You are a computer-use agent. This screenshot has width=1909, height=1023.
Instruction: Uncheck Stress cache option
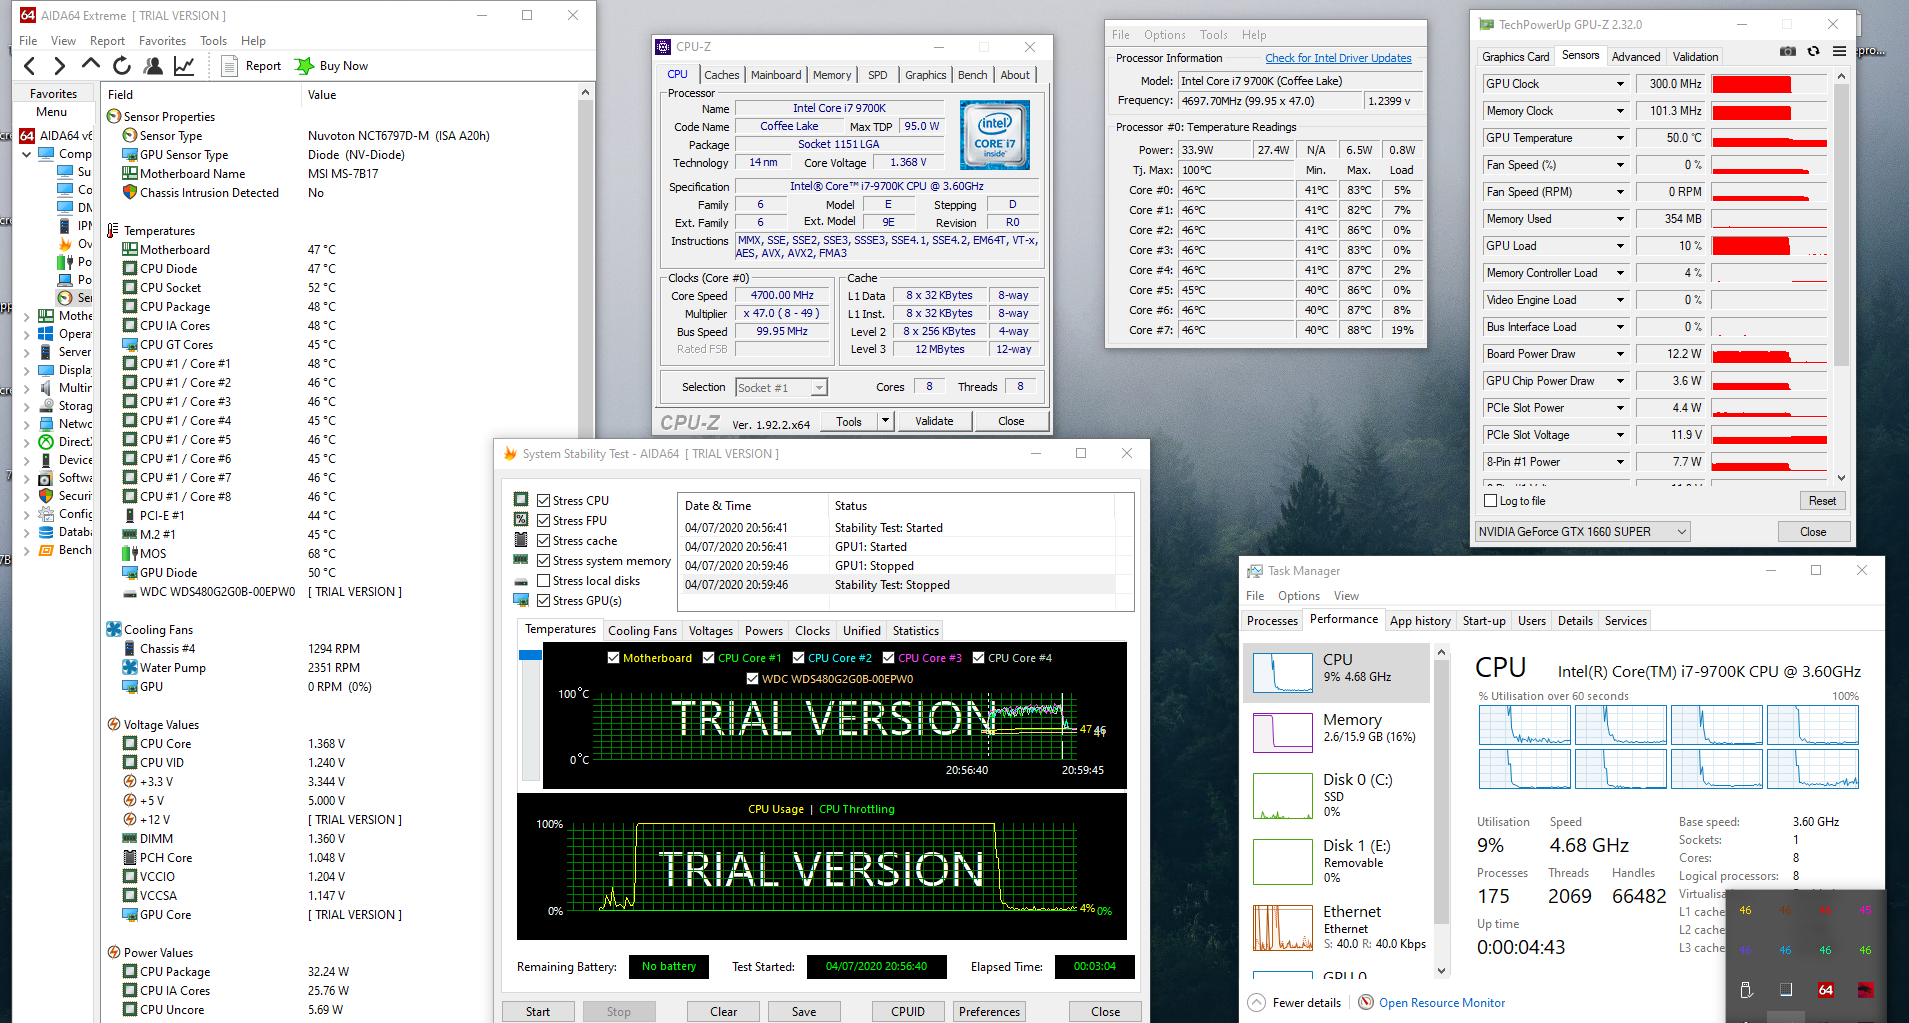coord(544,541)
